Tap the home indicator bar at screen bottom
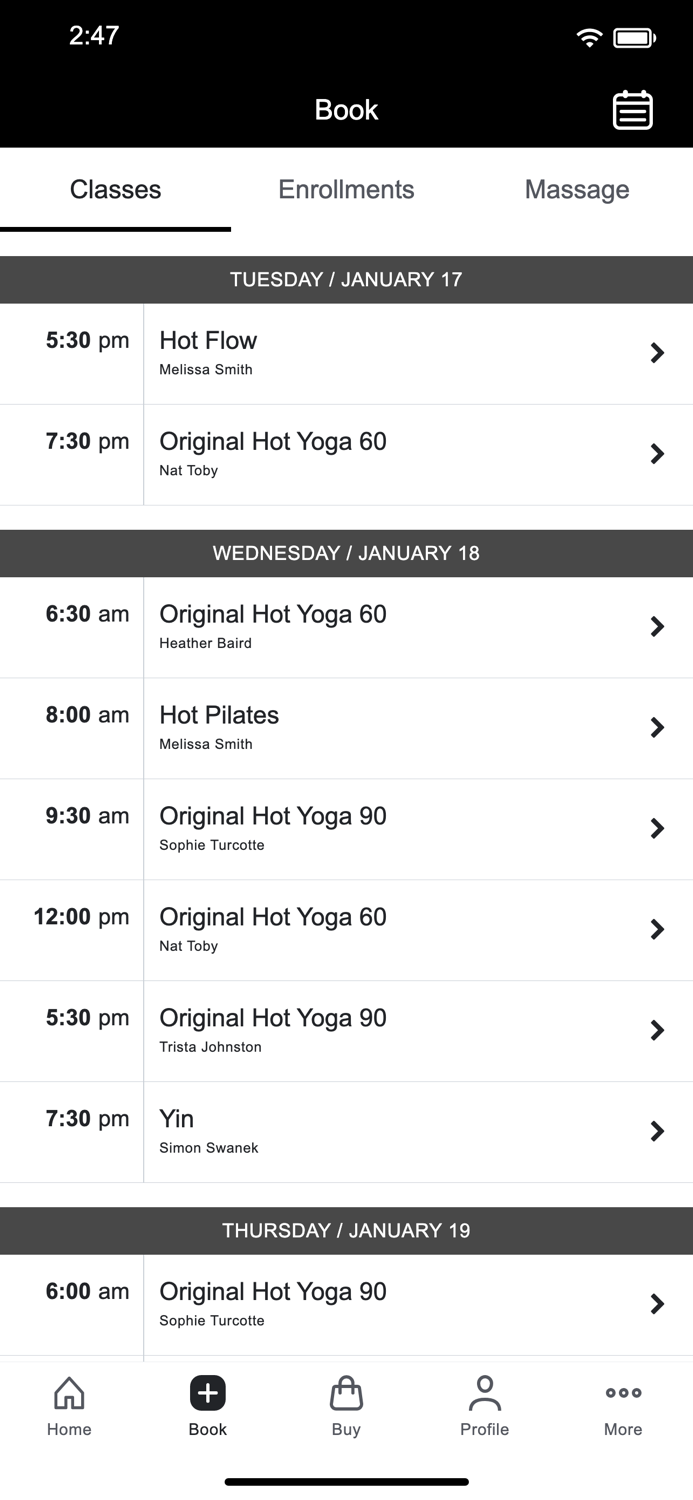 [346, 1481]
